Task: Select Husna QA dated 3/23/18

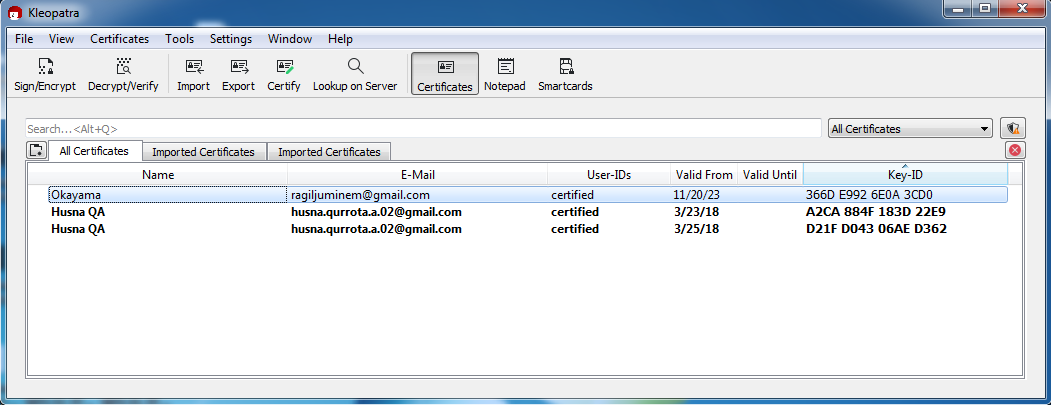Action: pos(528,212)
